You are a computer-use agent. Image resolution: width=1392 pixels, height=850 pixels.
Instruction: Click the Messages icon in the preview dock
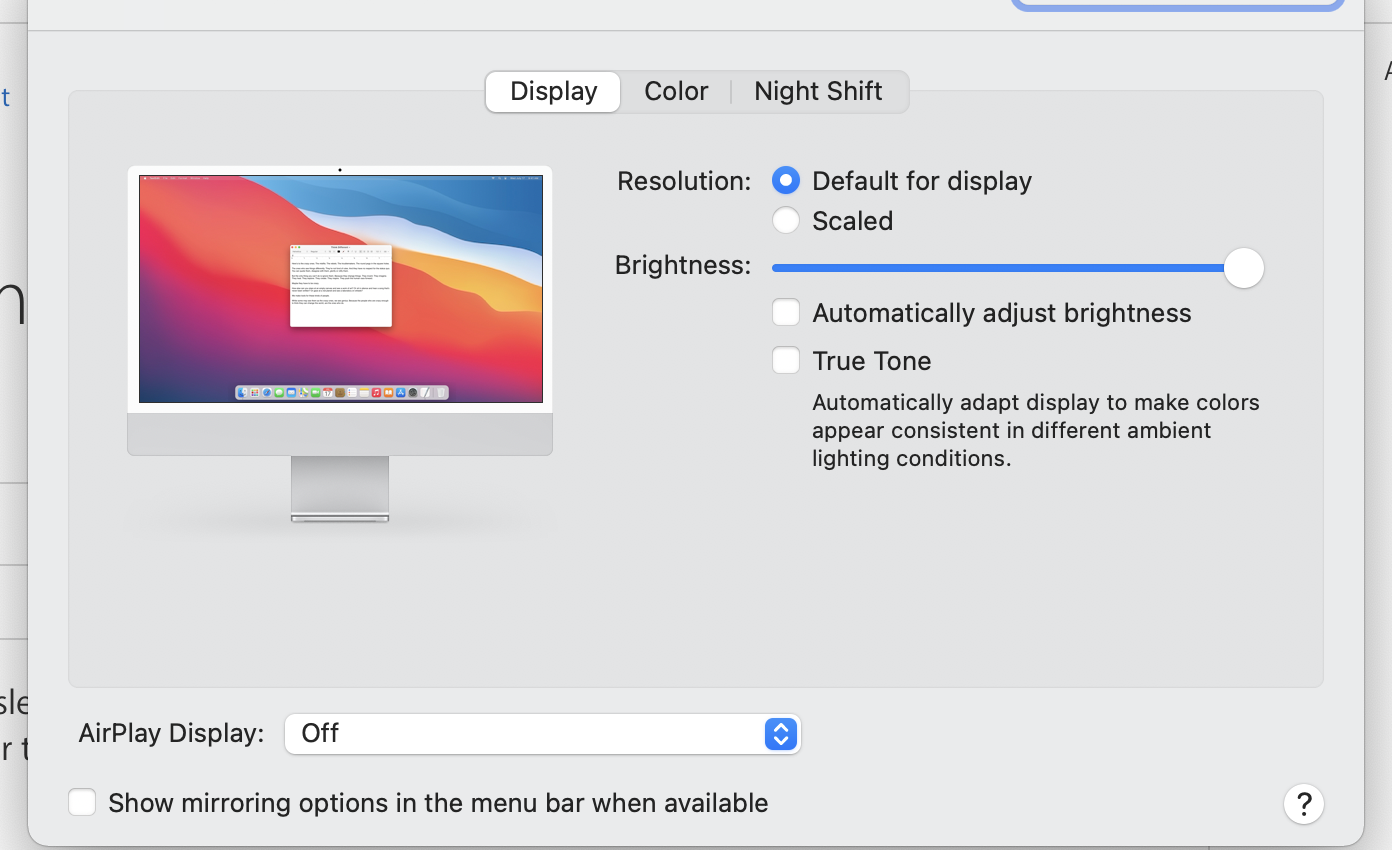[280, 392]
